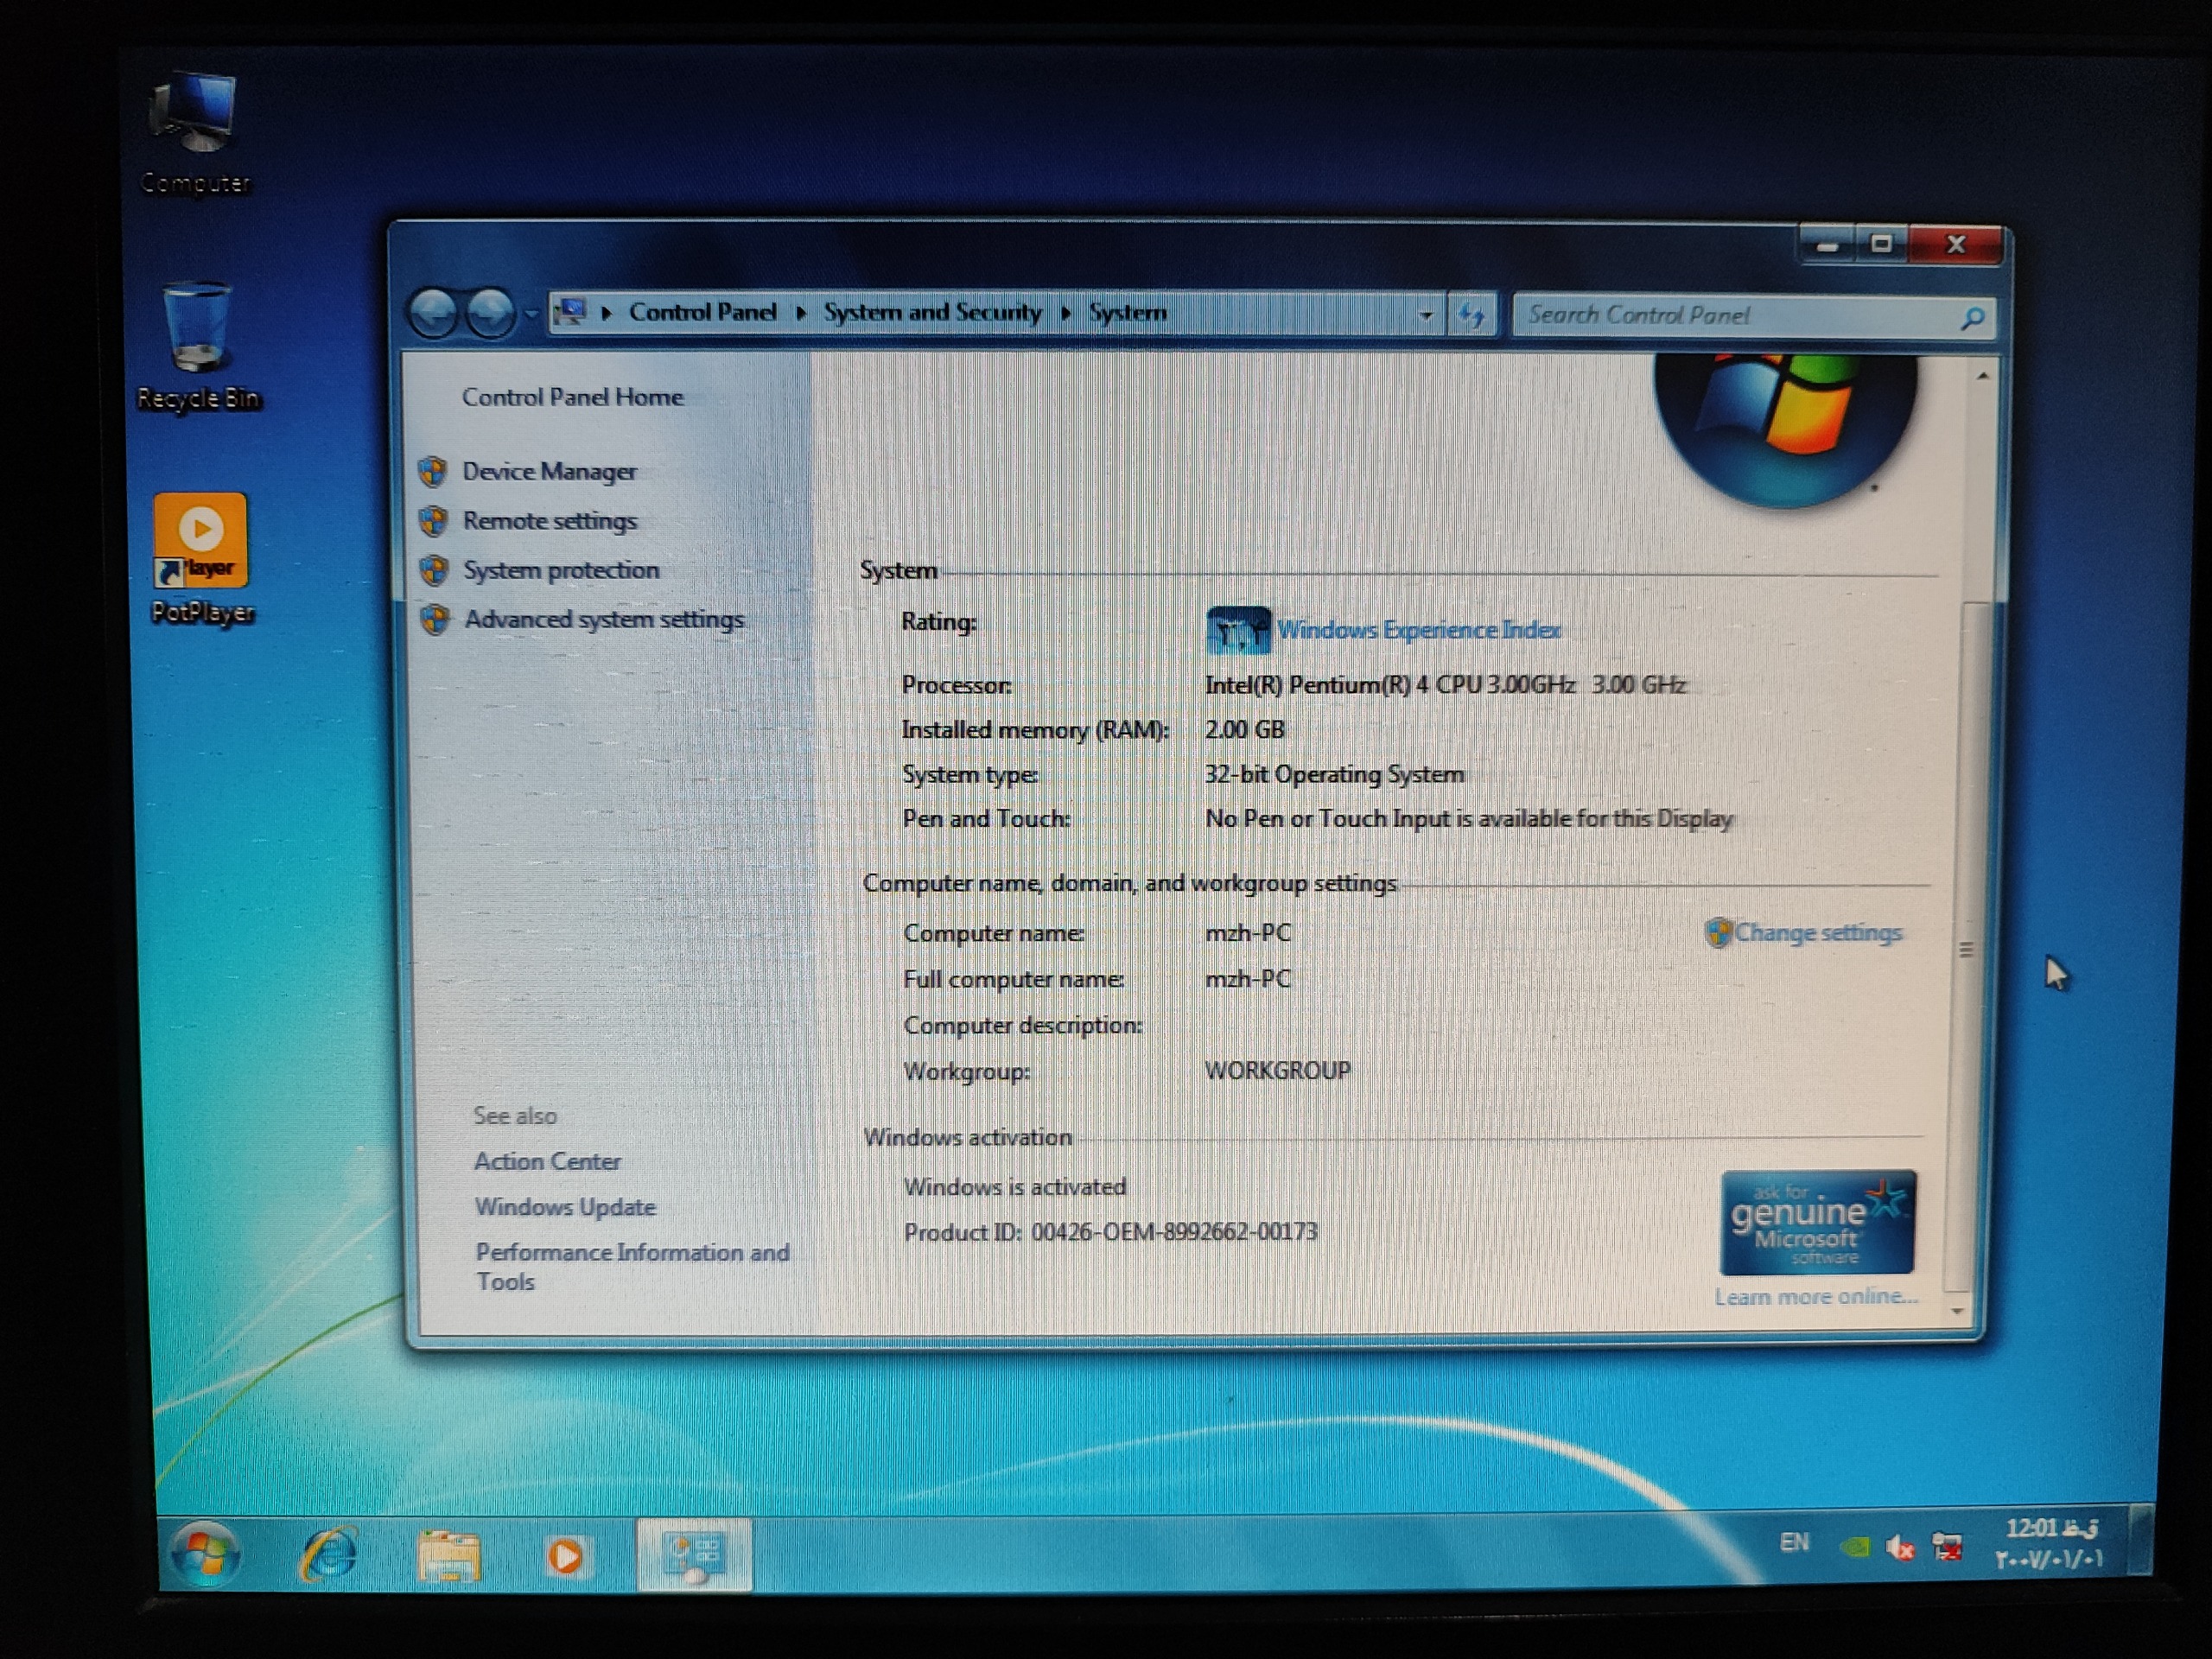This screenshot has width=2212, height=1659.
Task: Click the genuine Microsoft software badge
Action: [1818, 1223]
